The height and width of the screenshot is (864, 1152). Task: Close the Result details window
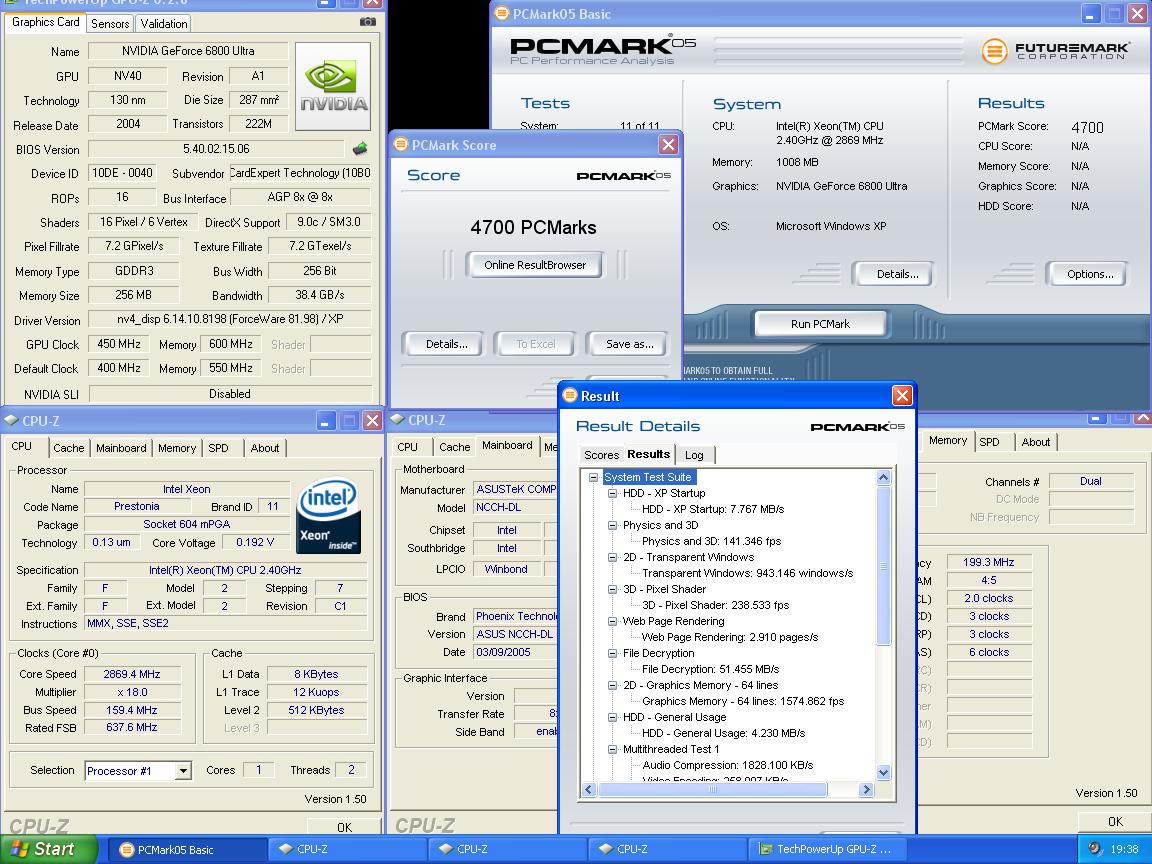[x=902, y=396]
